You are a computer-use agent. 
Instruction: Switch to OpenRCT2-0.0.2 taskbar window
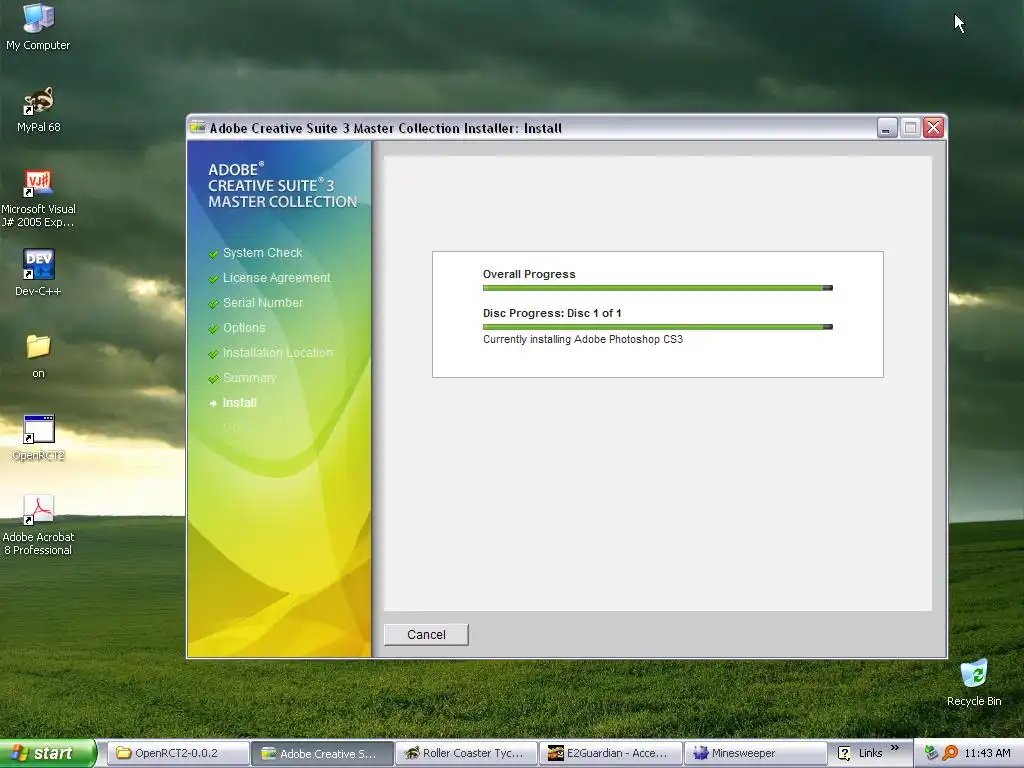[x=178, y=753]
